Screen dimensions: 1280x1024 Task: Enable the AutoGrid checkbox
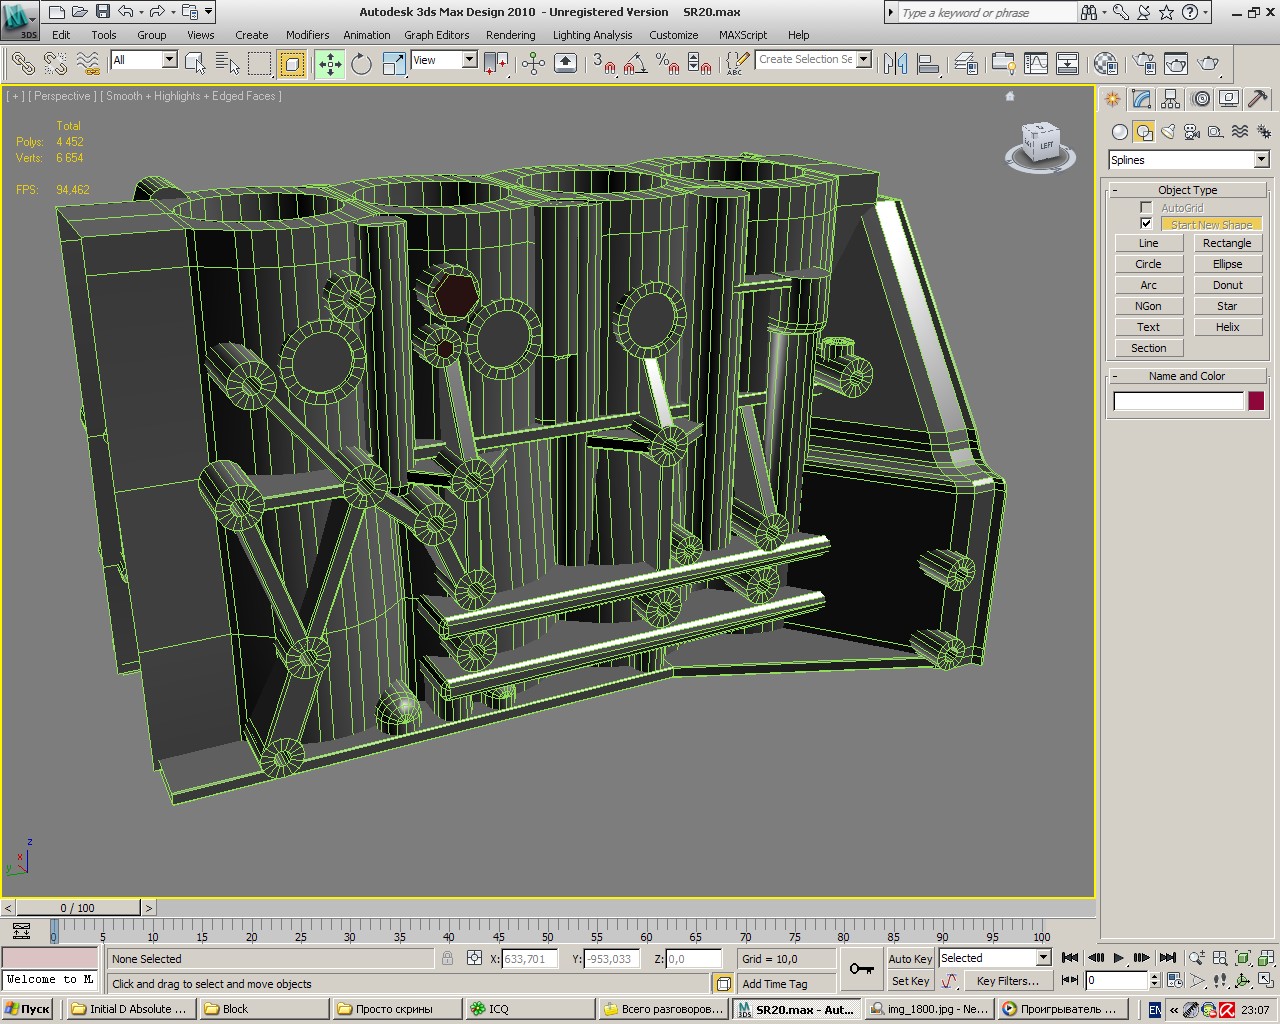pyautogui.click(x=1146, y=208)
